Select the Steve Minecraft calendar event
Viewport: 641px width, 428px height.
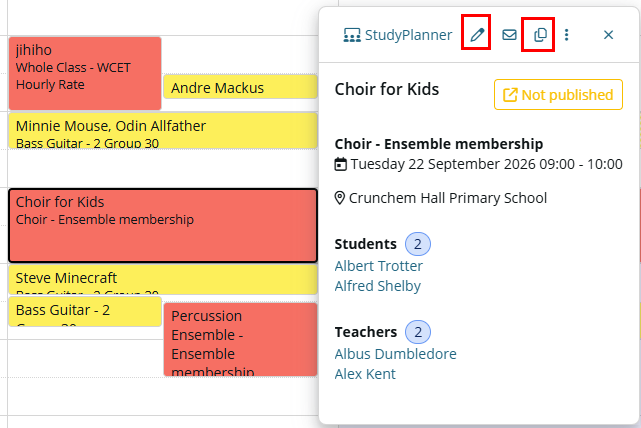click(163, 280)
